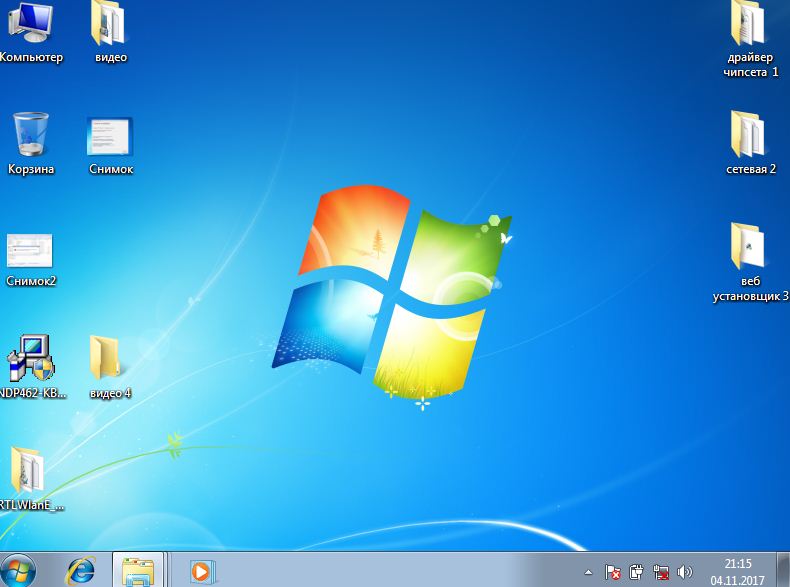790x587 pixels.
Task: Select the видео folder on desktop
Action: (110, 24)
